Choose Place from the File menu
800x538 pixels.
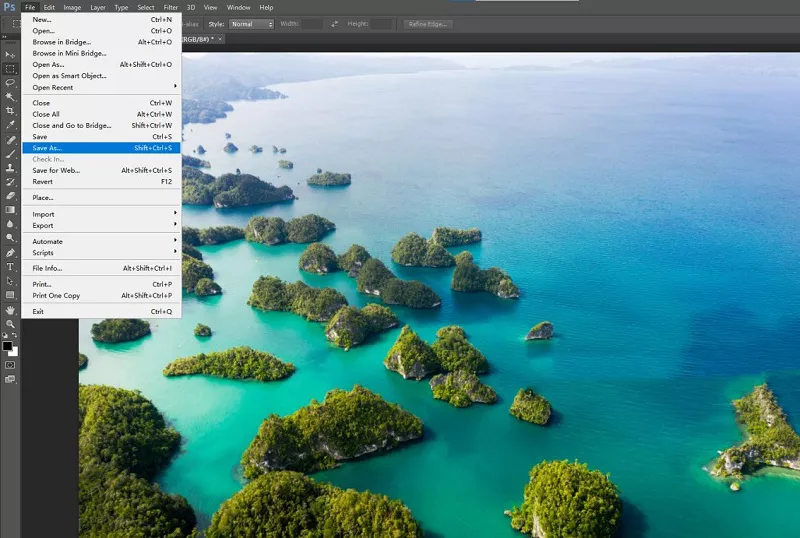pyautogui.click(x=101, y=198)
